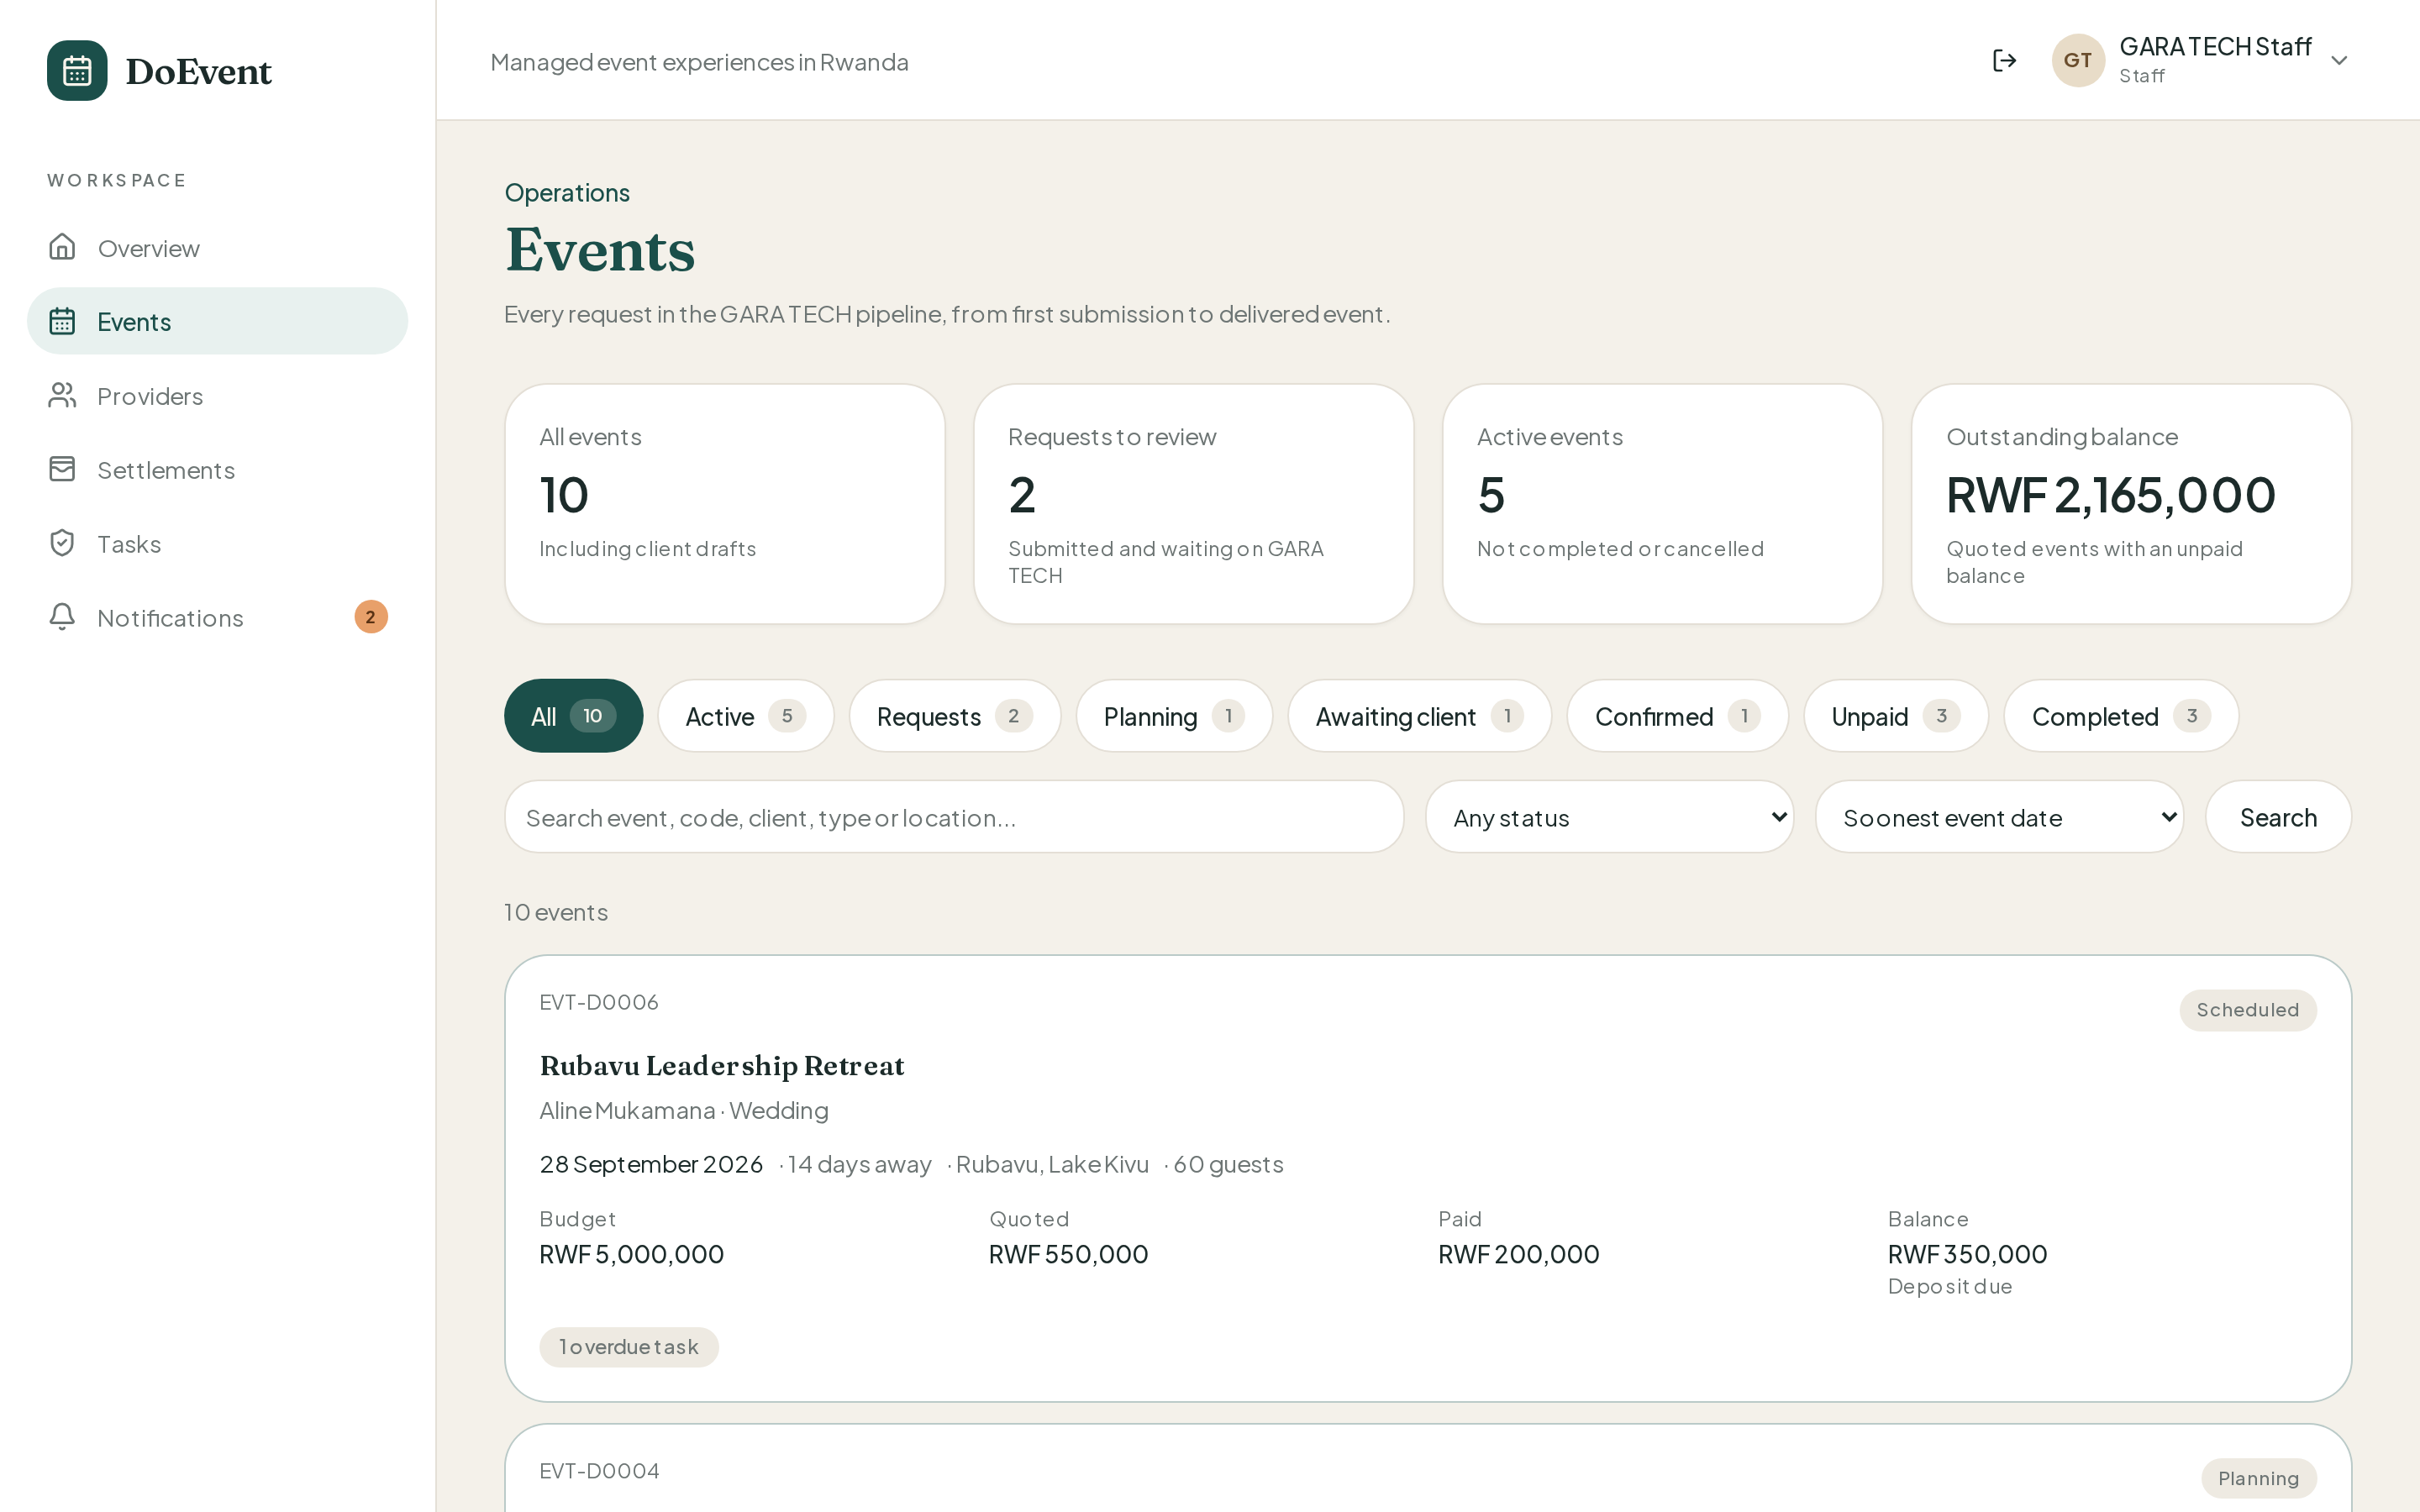Click the Search button
This screenshot has width=2420, height=1512.
tap(2278, 817)
